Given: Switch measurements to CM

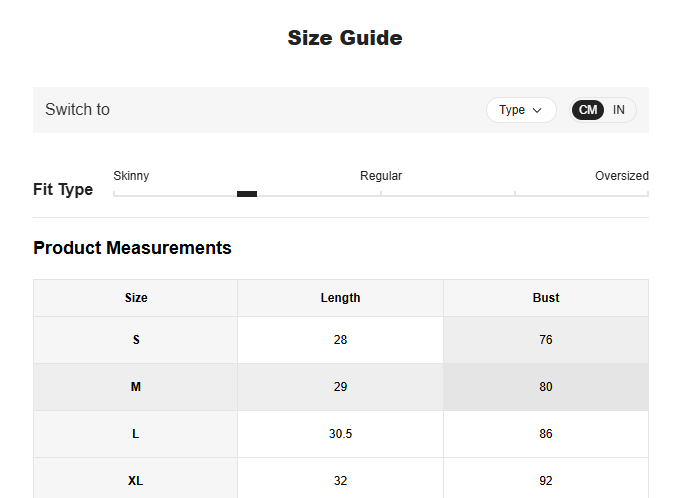Looking at the screenshot, I should [x=589, y=110].
